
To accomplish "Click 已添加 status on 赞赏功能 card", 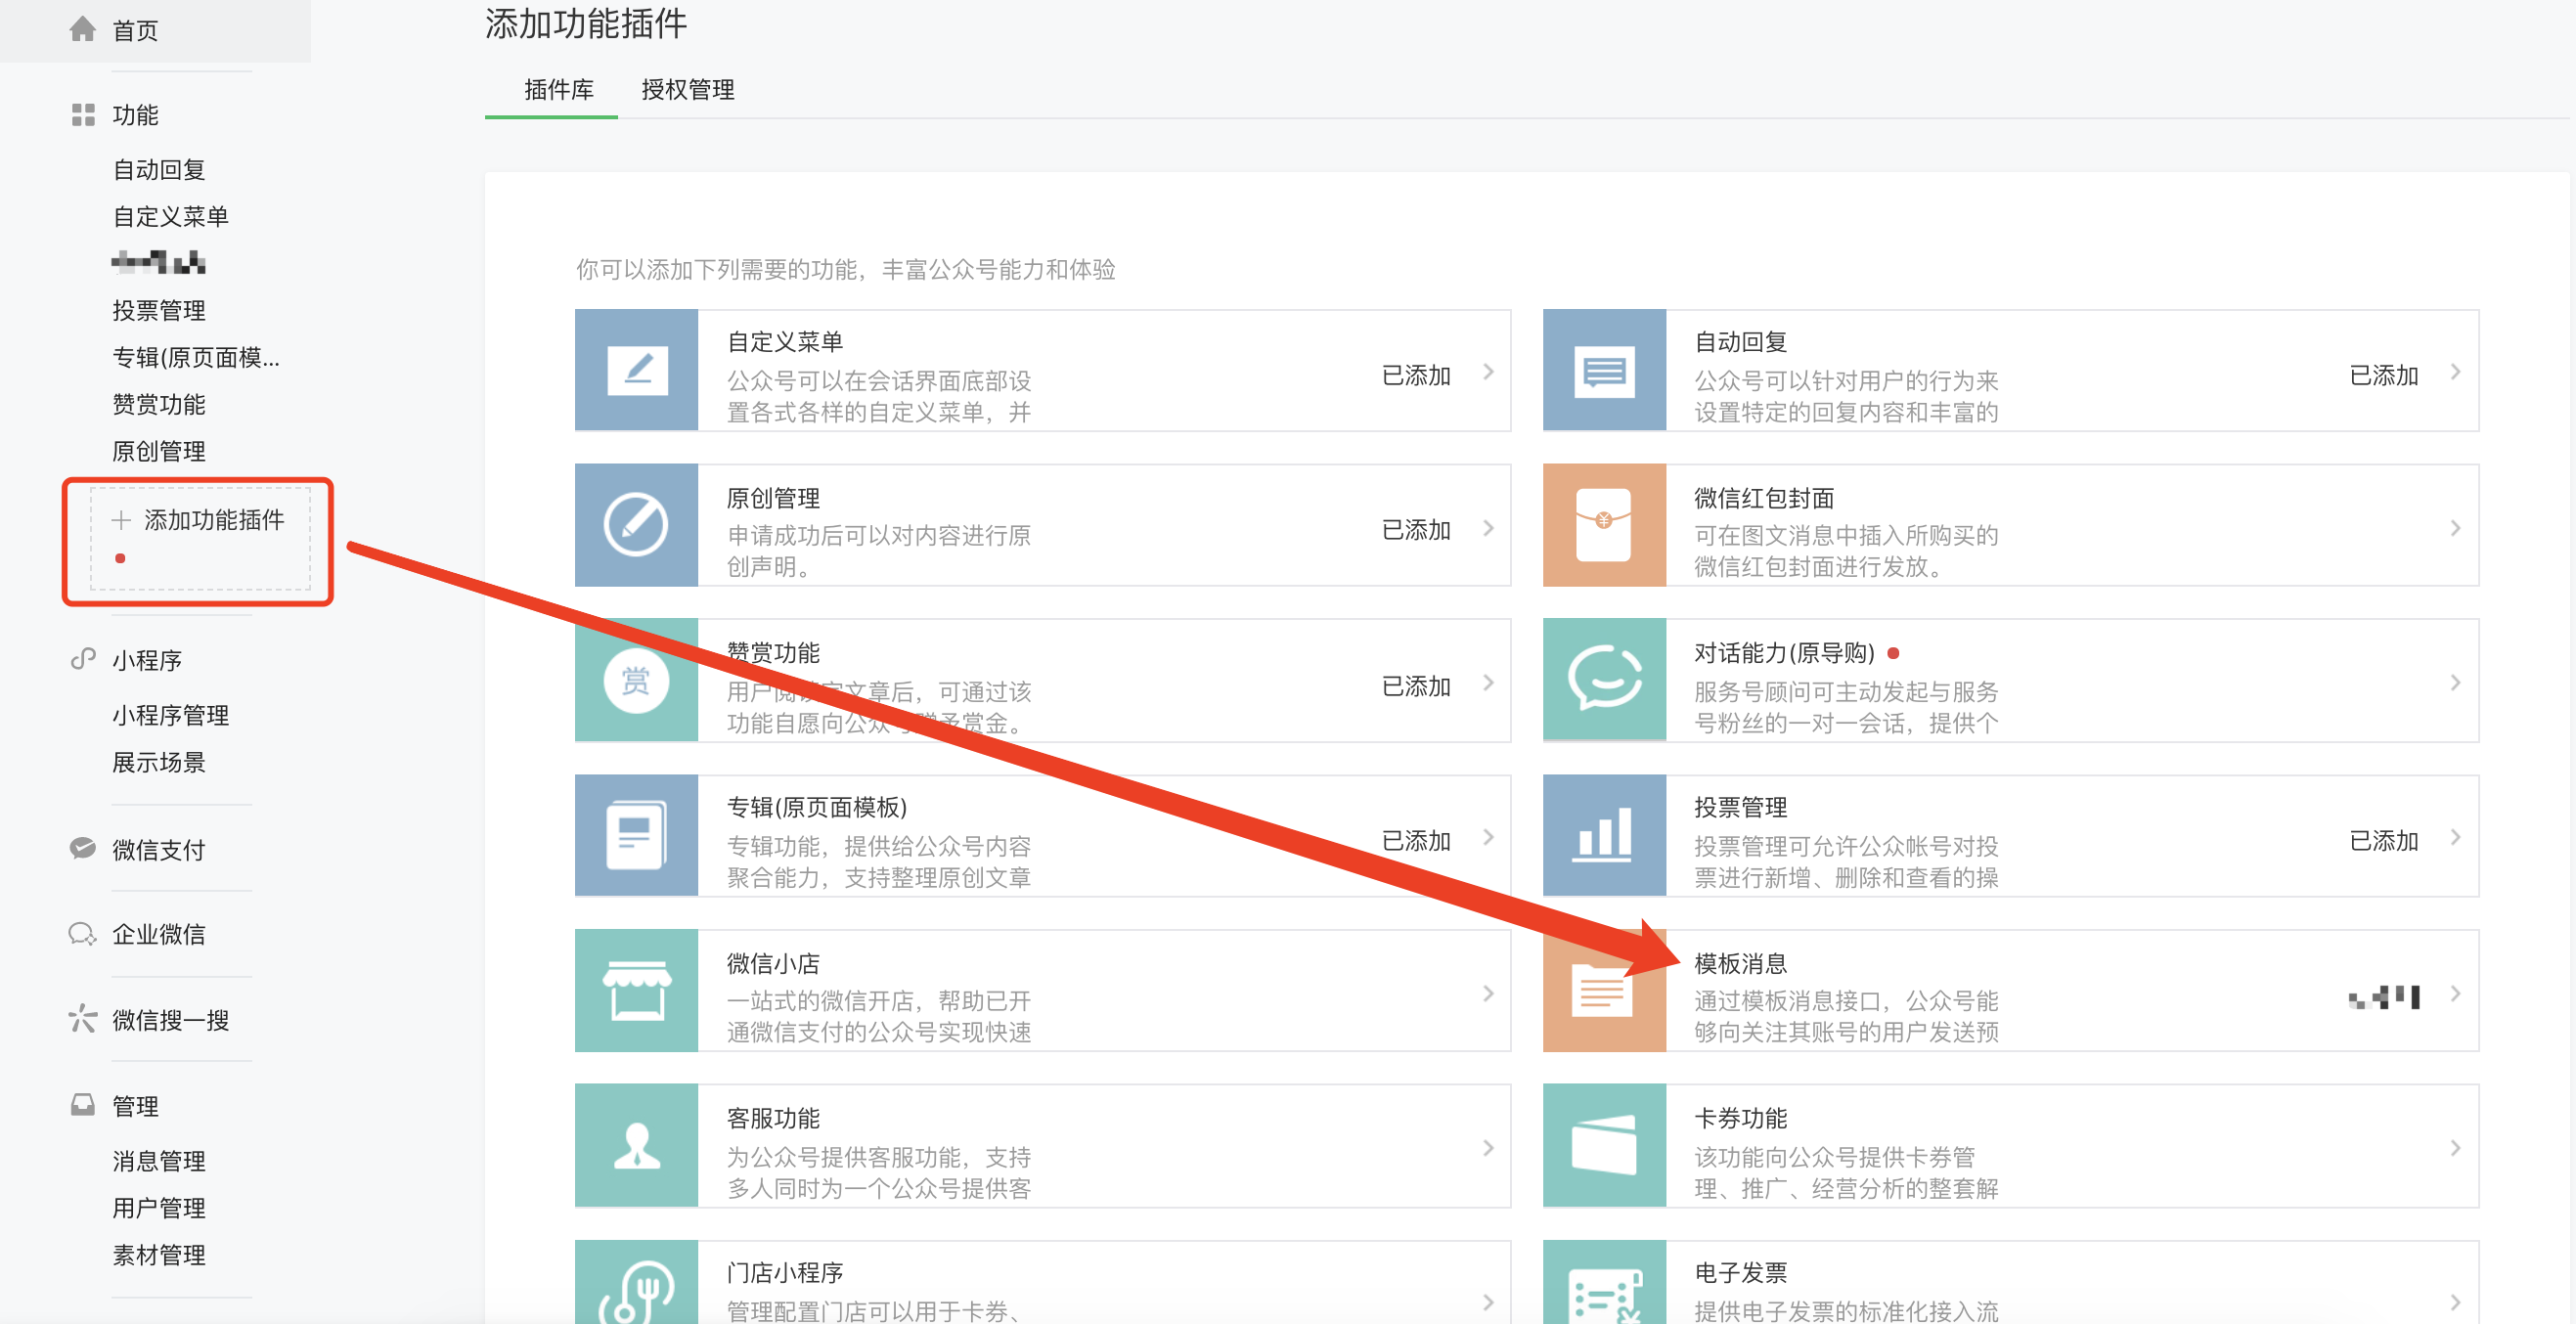I will (1416, 686).
